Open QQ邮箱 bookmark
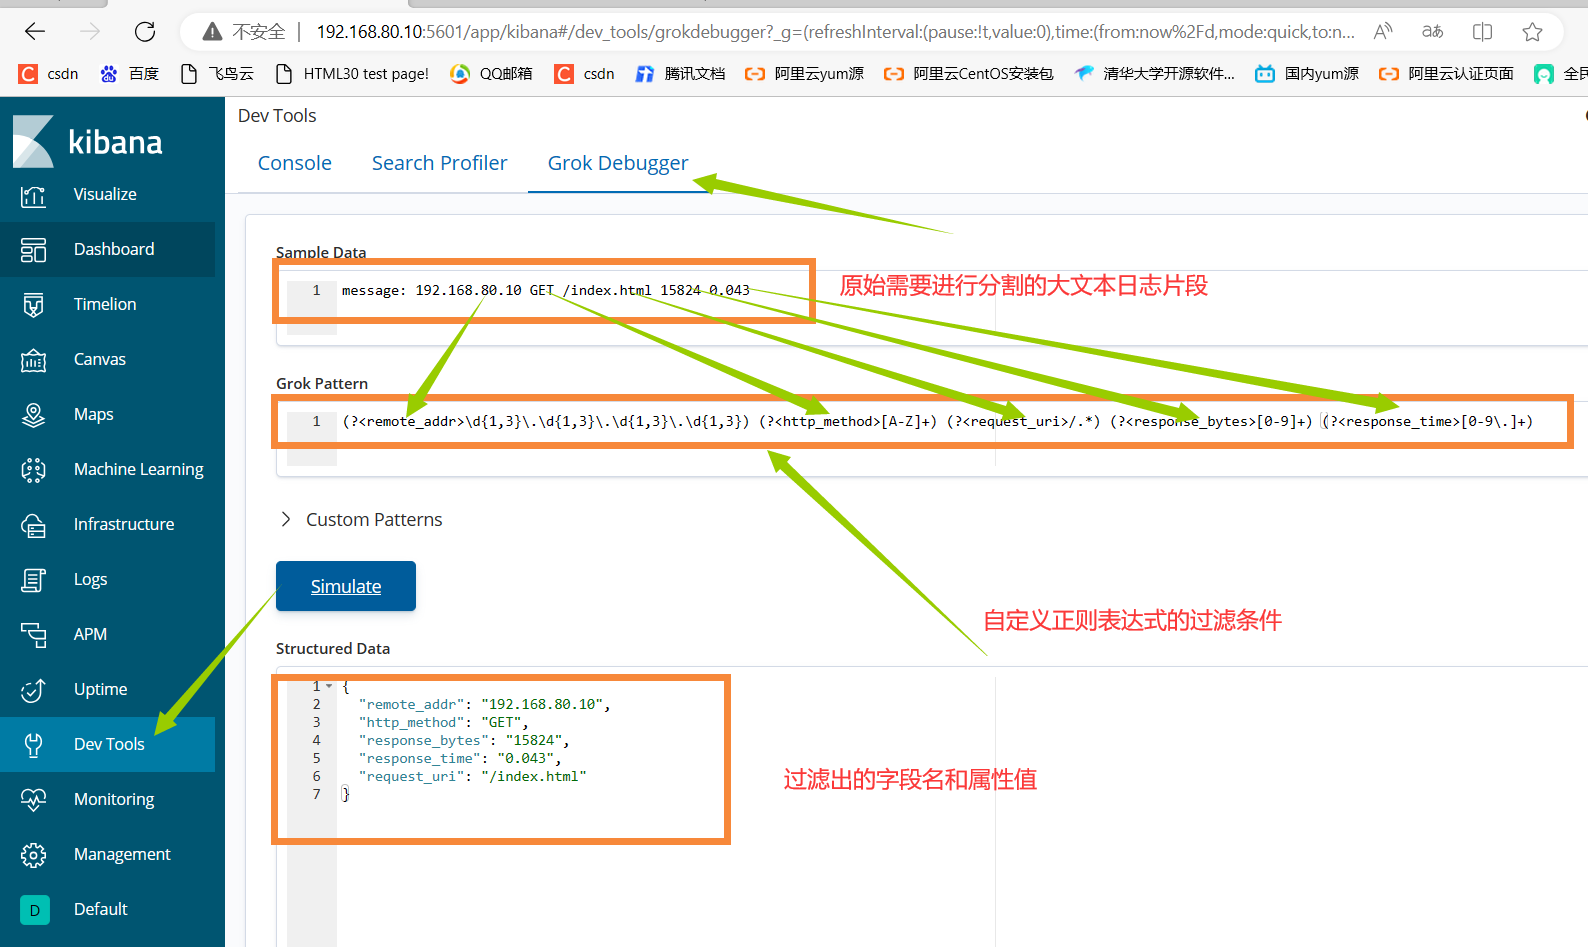Image resolution: width=1588 pixels, height=947 pixels. [491, 74]
